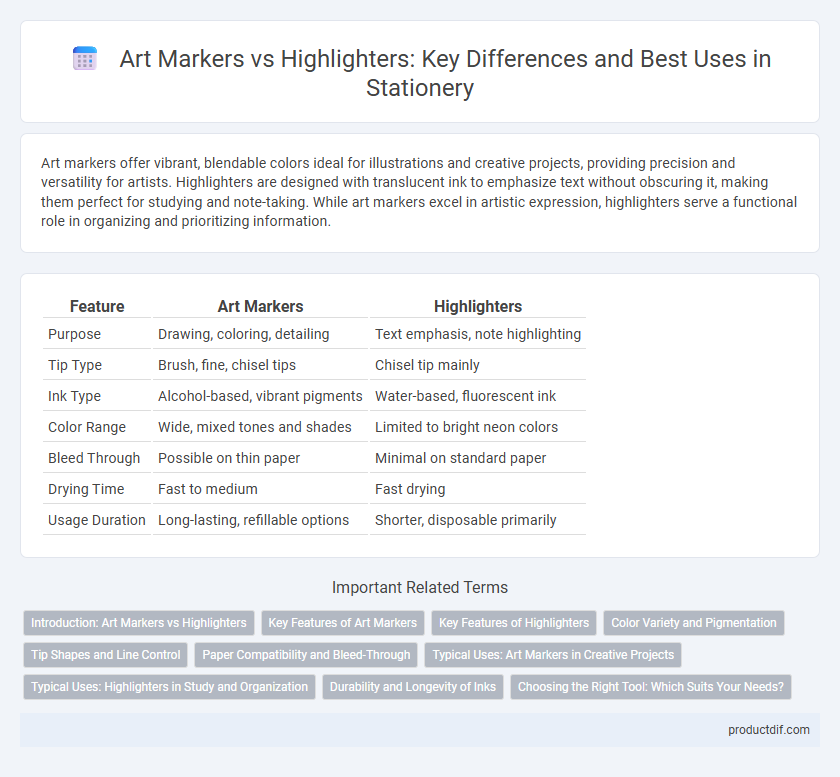Click the introductory summary paragraph
This screenshot has width=840, height=777.
pos(419,192)
